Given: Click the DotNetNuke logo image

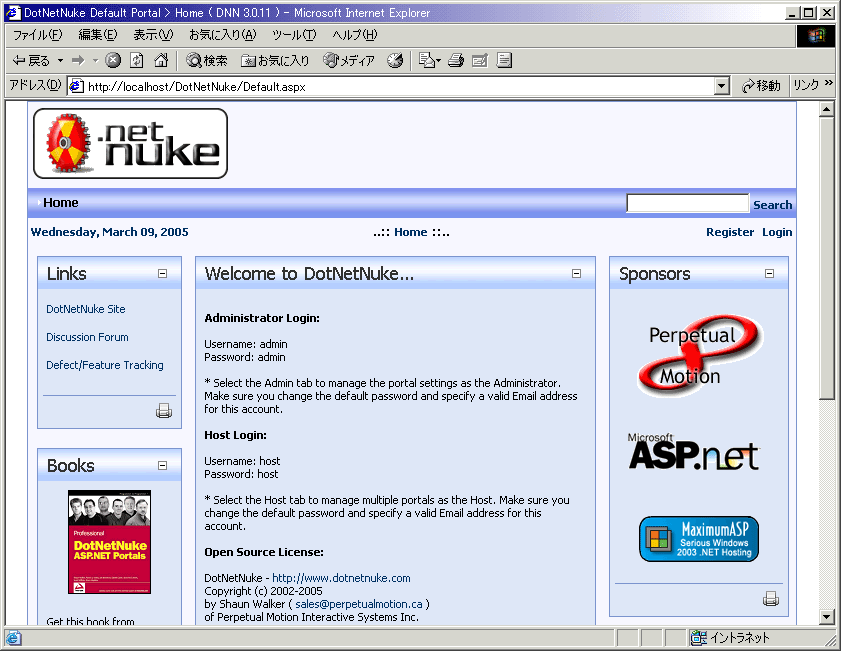Looking at the screenshot, I should click(130, 143).
